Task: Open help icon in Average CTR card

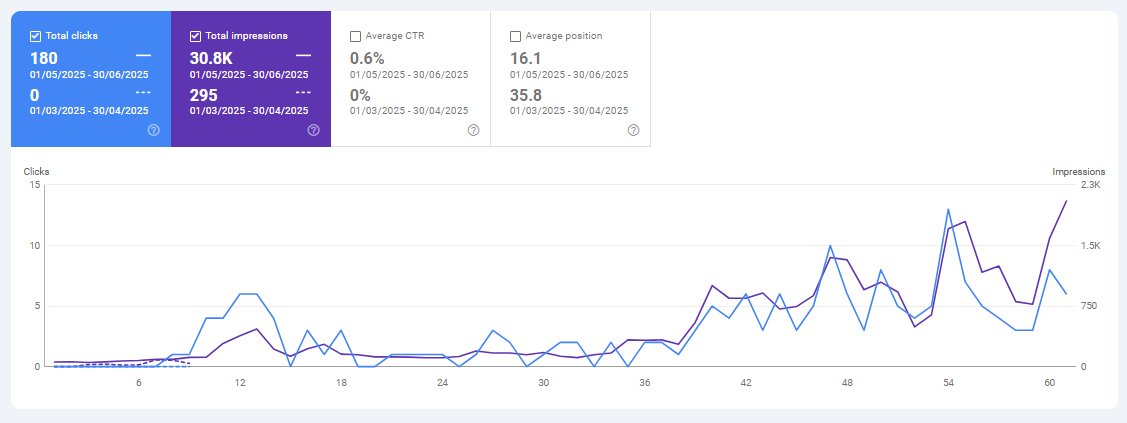Action: click(x=473, y=130)
